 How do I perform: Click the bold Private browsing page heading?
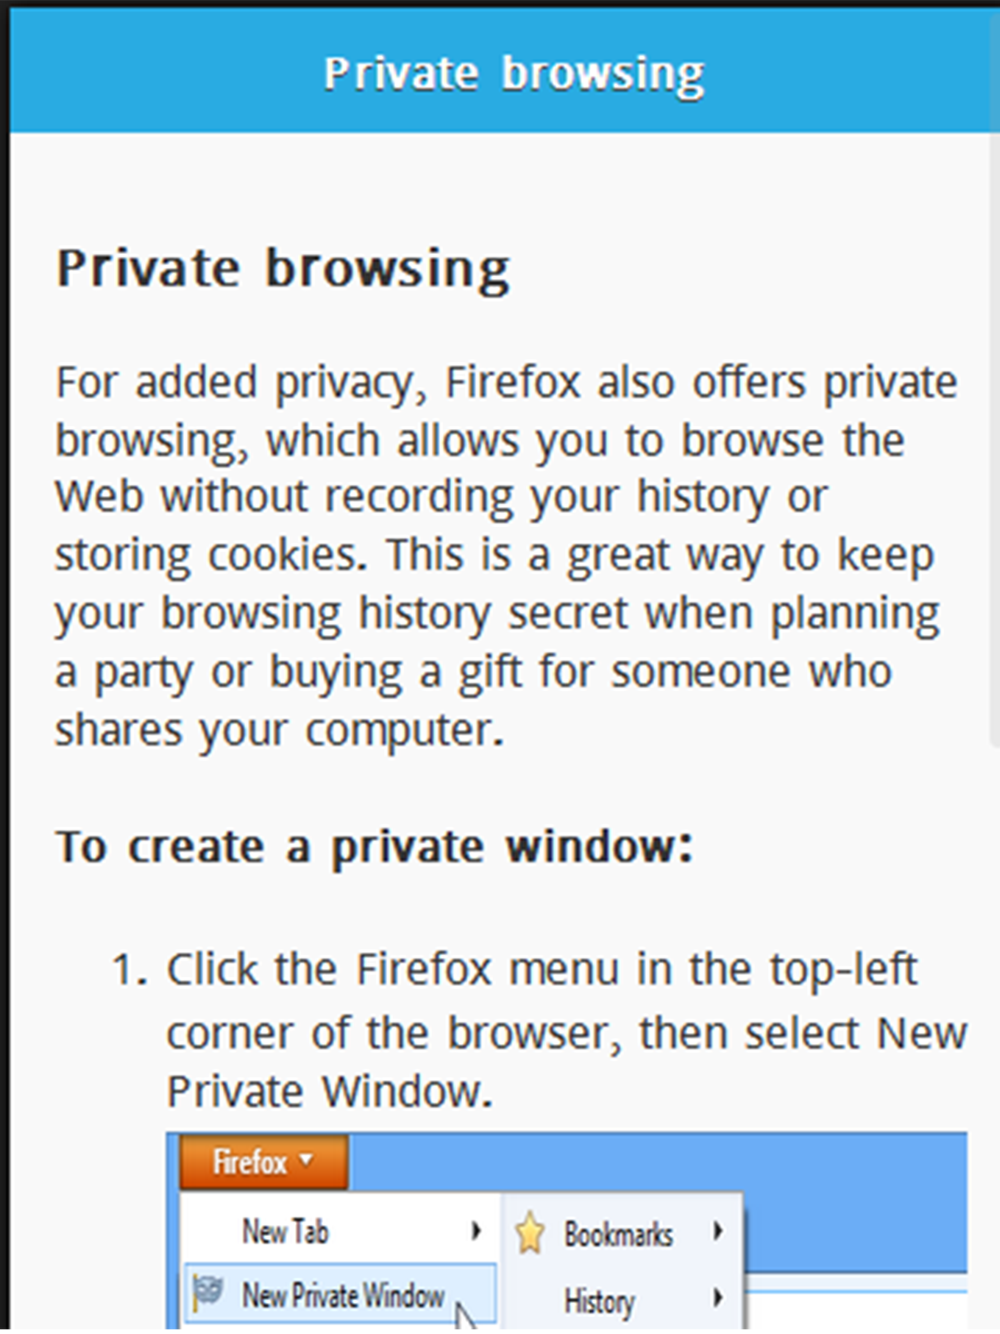point(283,268)
